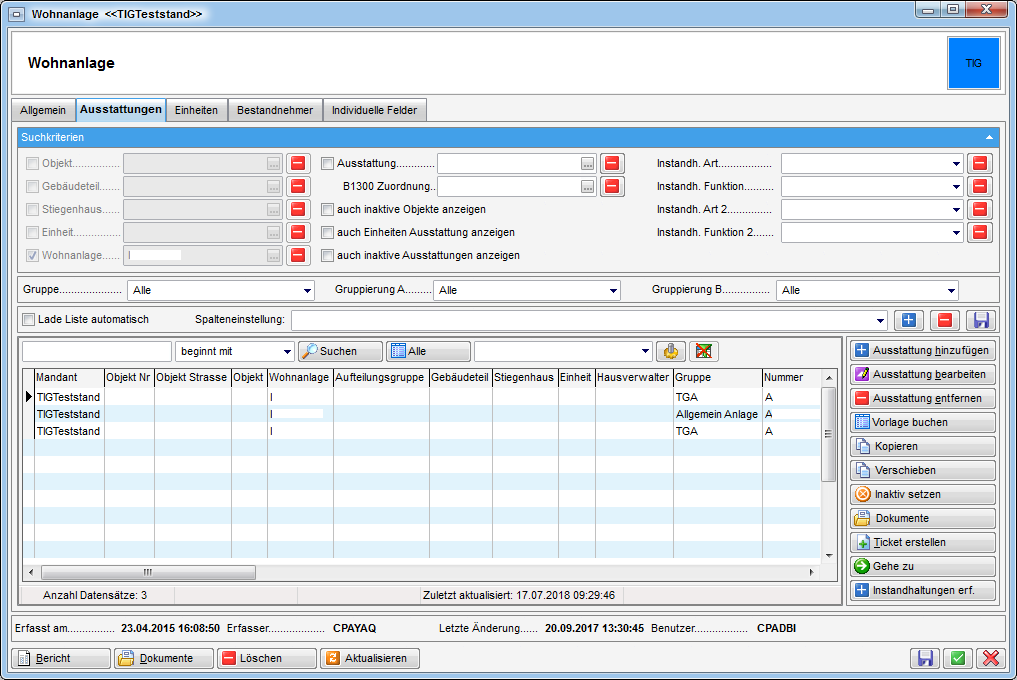The width and height of the screenshot is (1017, 680).
Task: Clear the Instandh. Funktion 2 red minus
Action: click(980, 232)
